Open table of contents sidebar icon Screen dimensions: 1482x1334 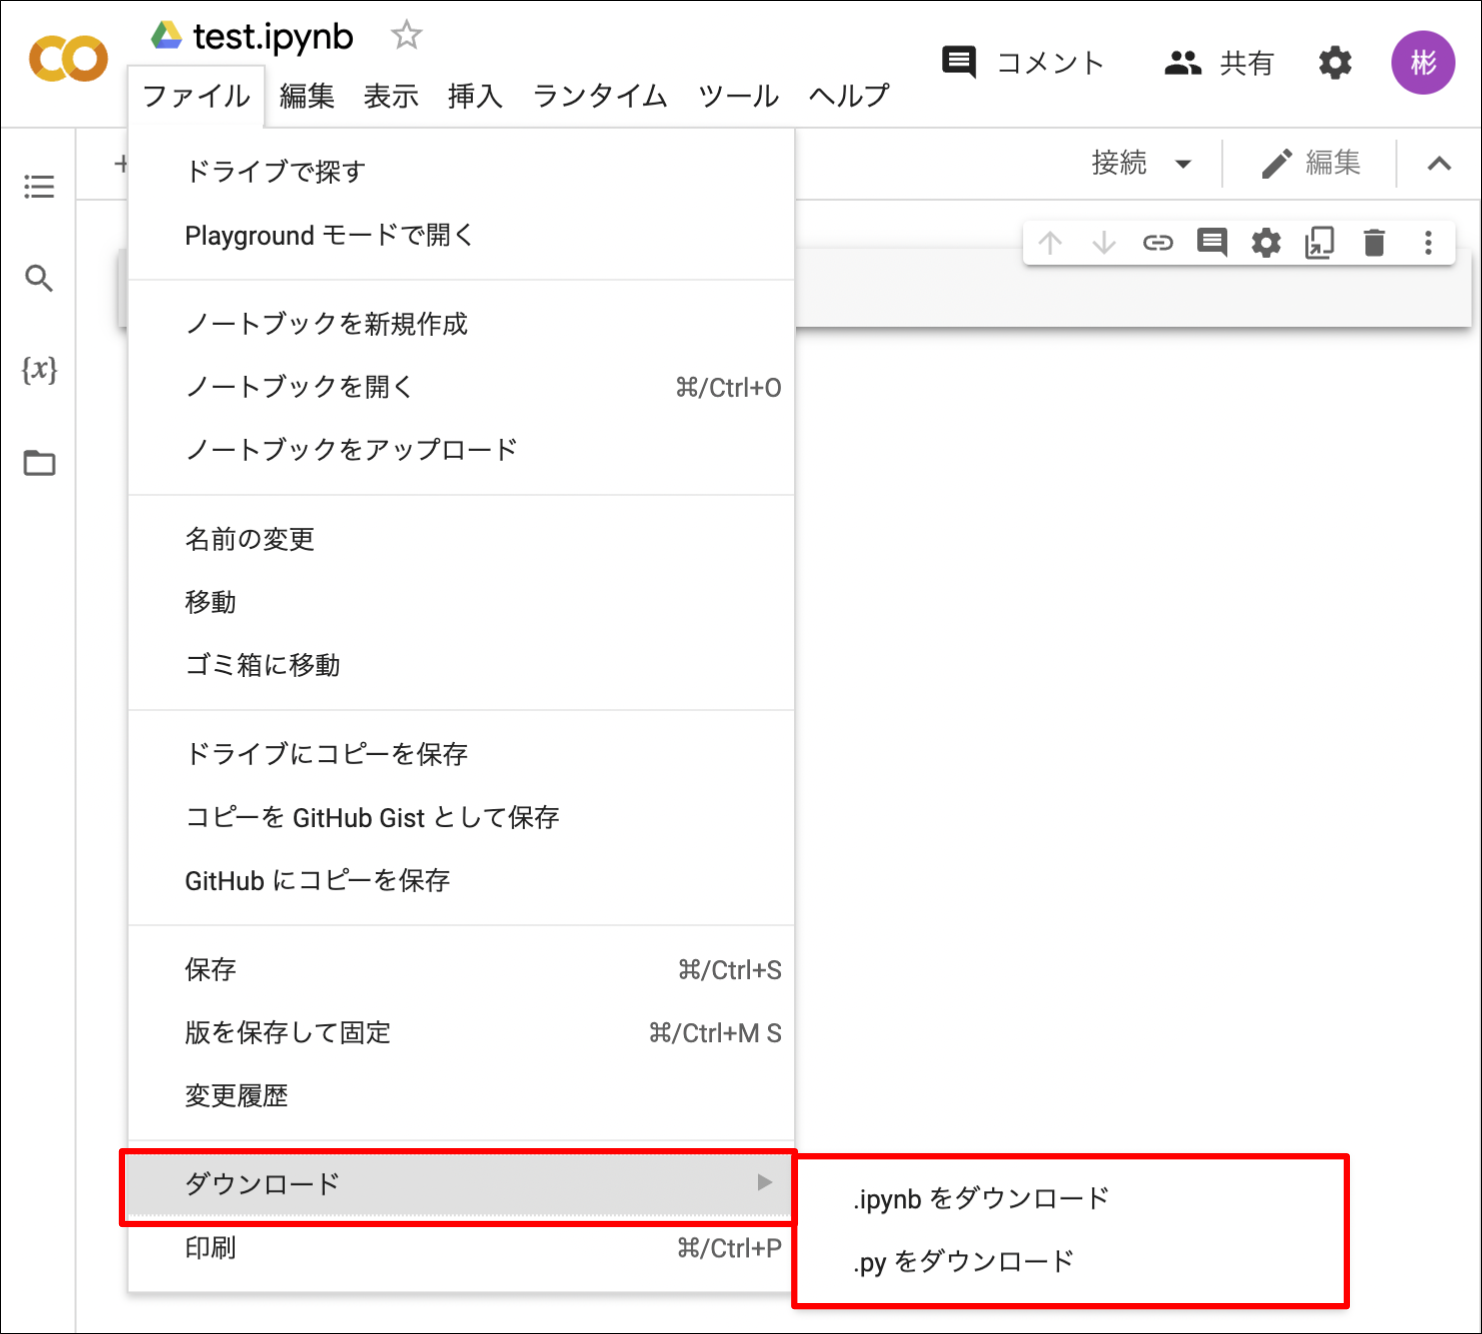(x=39, y=186)
